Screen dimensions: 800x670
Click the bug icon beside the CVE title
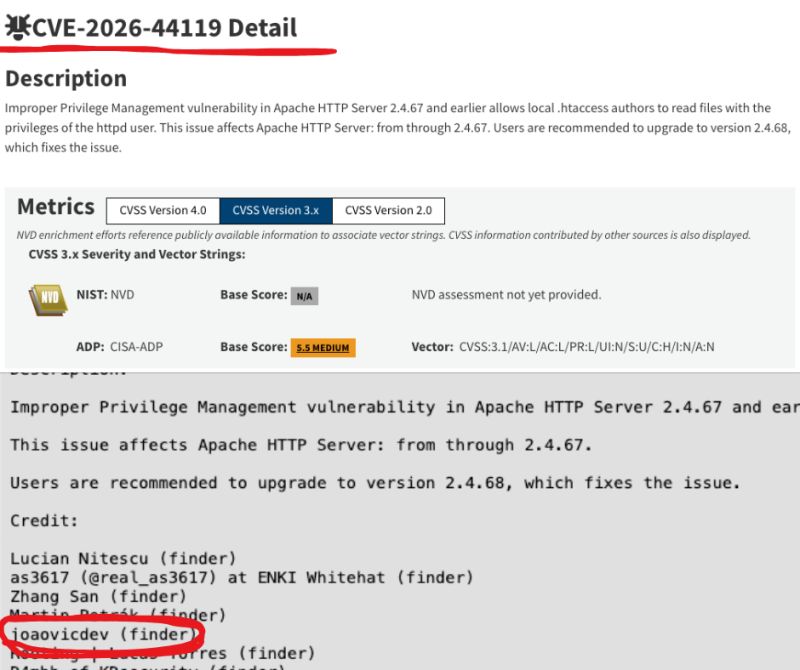pyautogui.click(x=18, y=27)
